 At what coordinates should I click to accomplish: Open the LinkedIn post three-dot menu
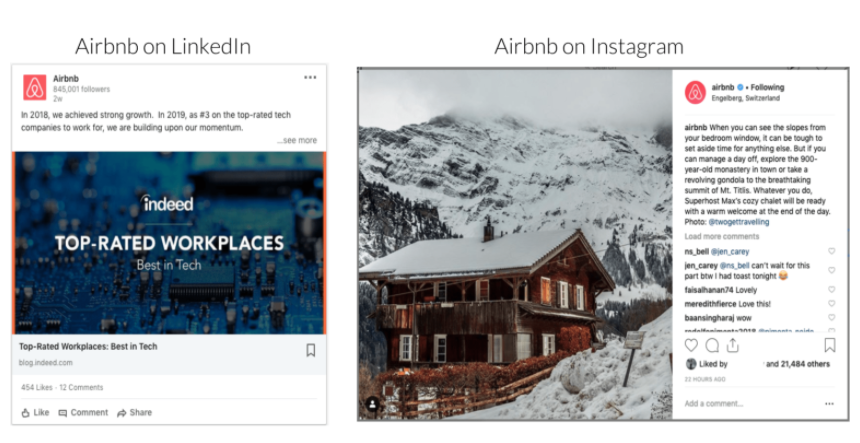(310, 77)
